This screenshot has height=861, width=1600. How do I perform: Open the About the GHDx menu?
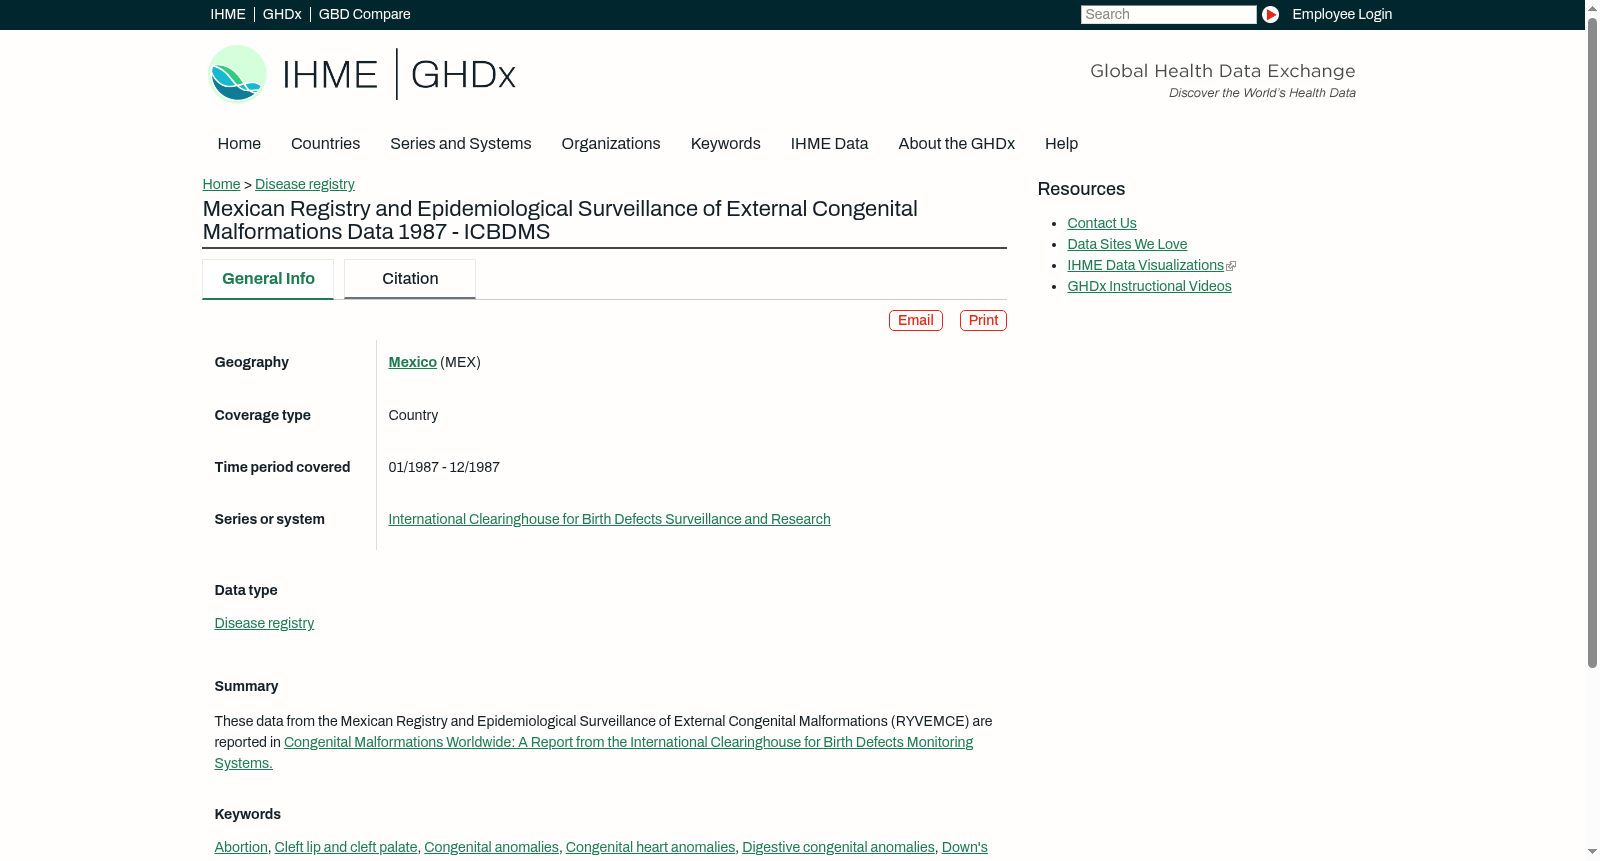[956, 144]
